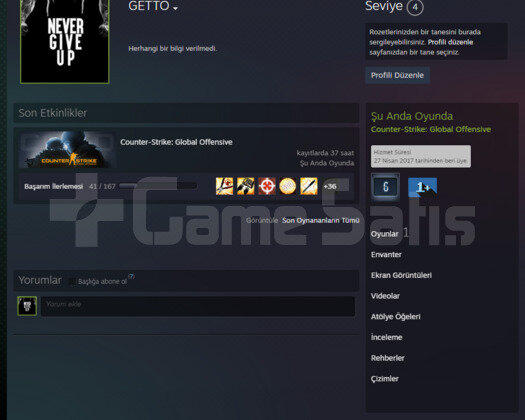Toggle the Başlığa abone ol checkbox
Screen dimensions: 525x420
(x=72, y=282)
